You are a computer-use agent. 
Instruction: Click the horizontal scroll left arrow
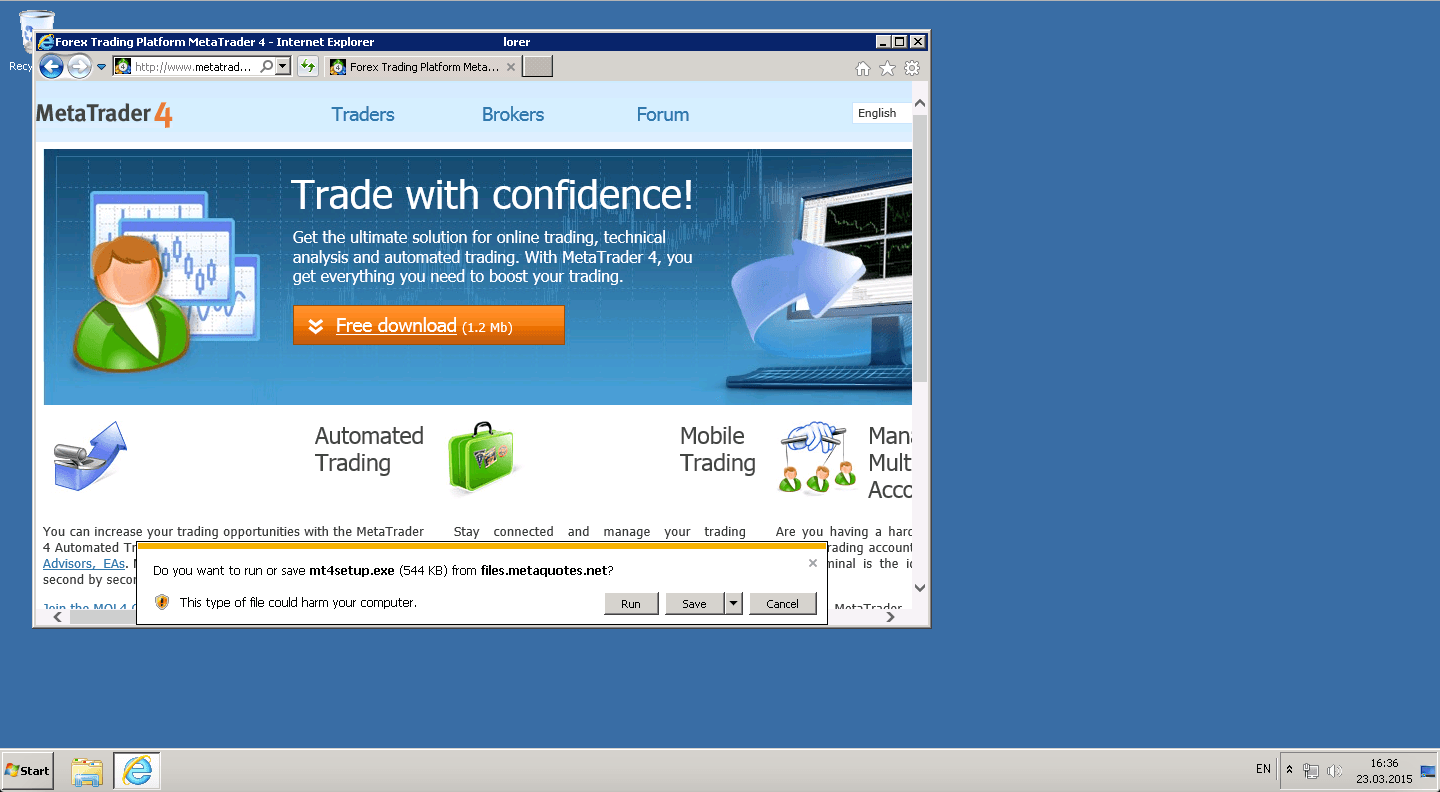tap(57, 618)
